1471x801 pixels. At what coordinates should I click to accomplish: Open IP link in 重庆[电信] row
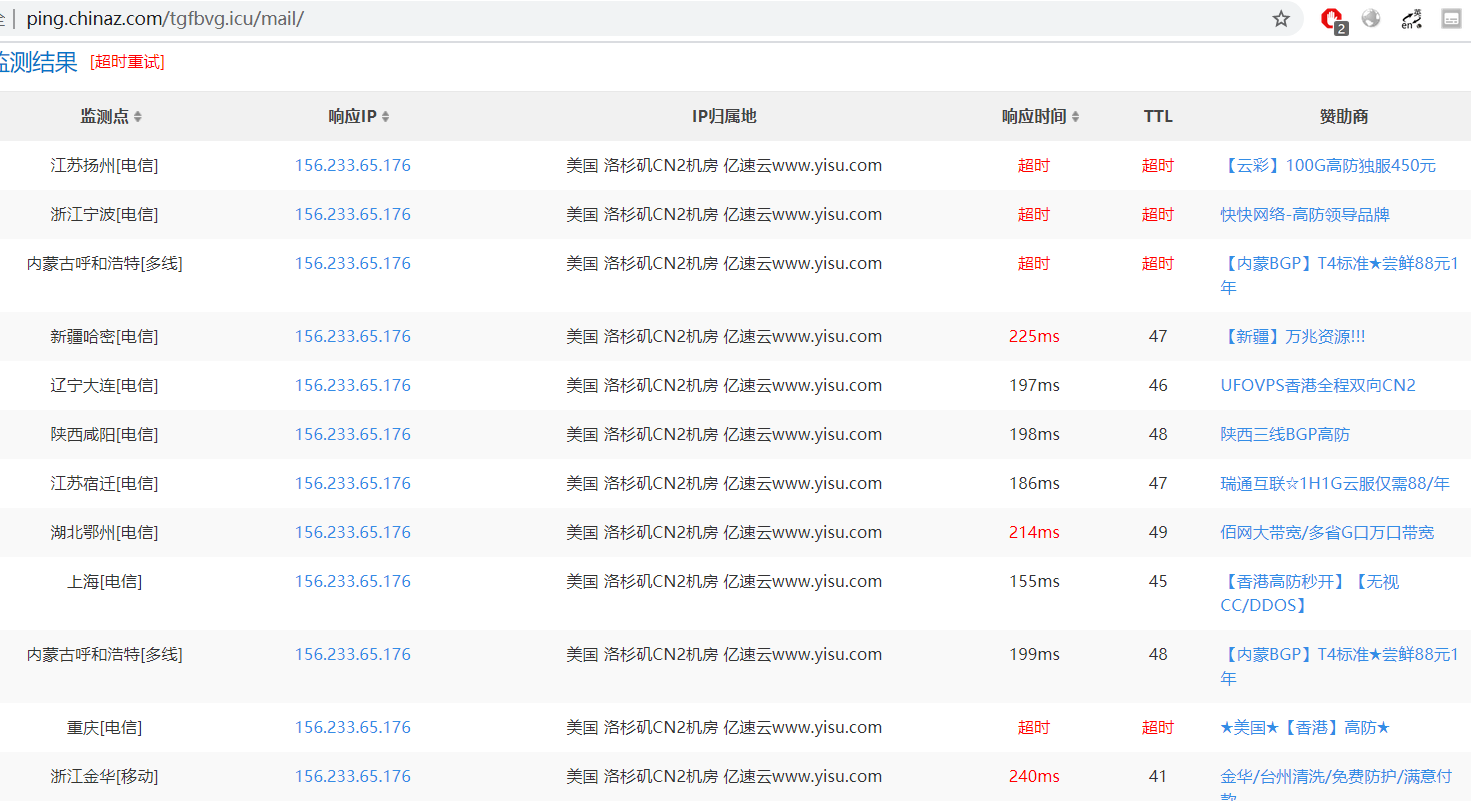pyautogui.click(x=352, y=728)
